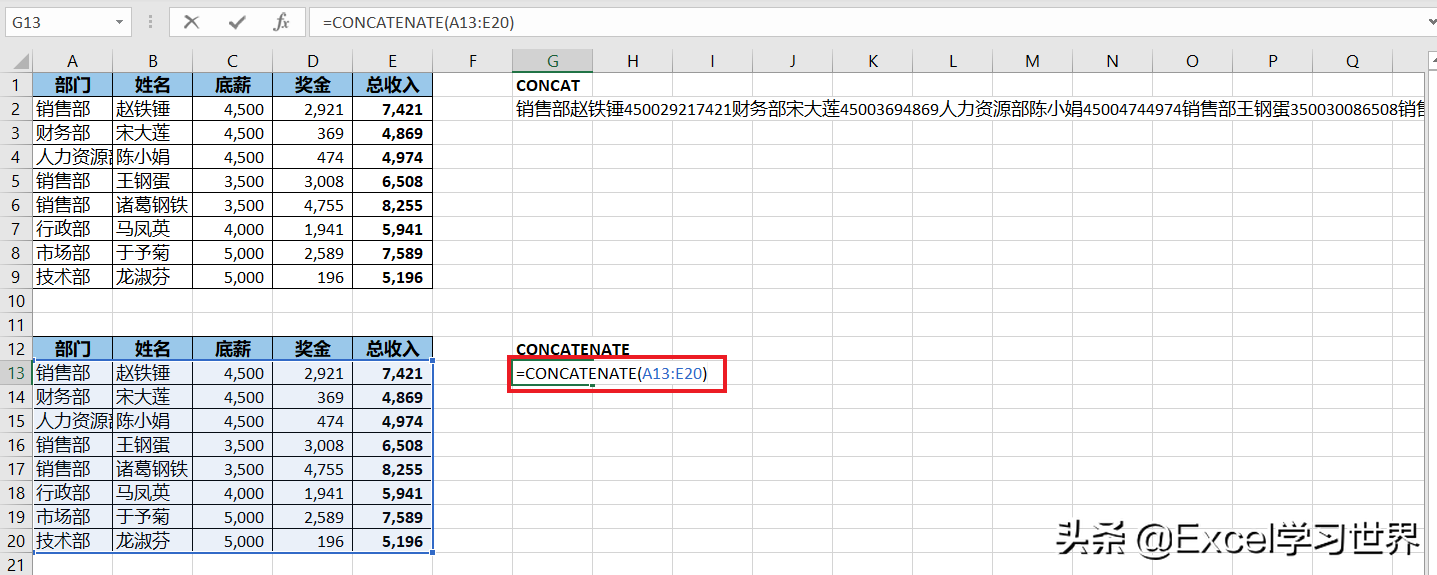The width and height of the screenshot is (1437, 575).
Task: Select bonus 2,921 in row 2
Action: [313, 109]
